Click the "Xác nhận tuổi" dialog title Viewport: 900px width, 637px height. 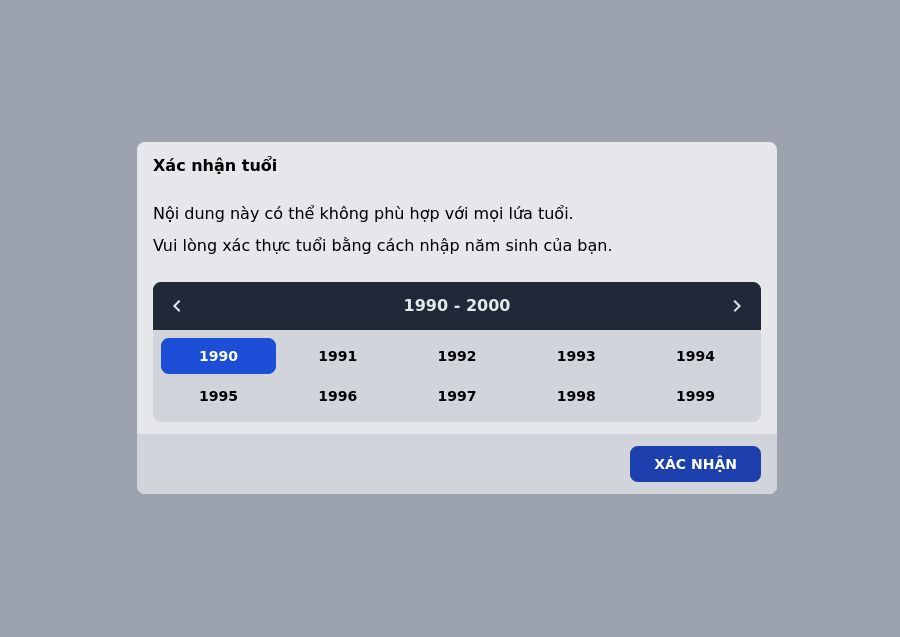[215, 166]
